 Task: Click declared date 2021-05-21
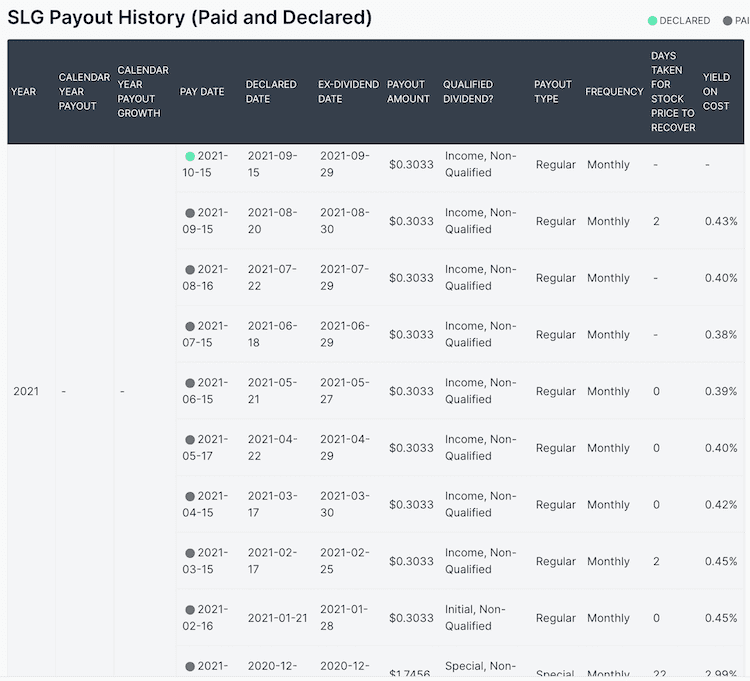tap(272, 391)
